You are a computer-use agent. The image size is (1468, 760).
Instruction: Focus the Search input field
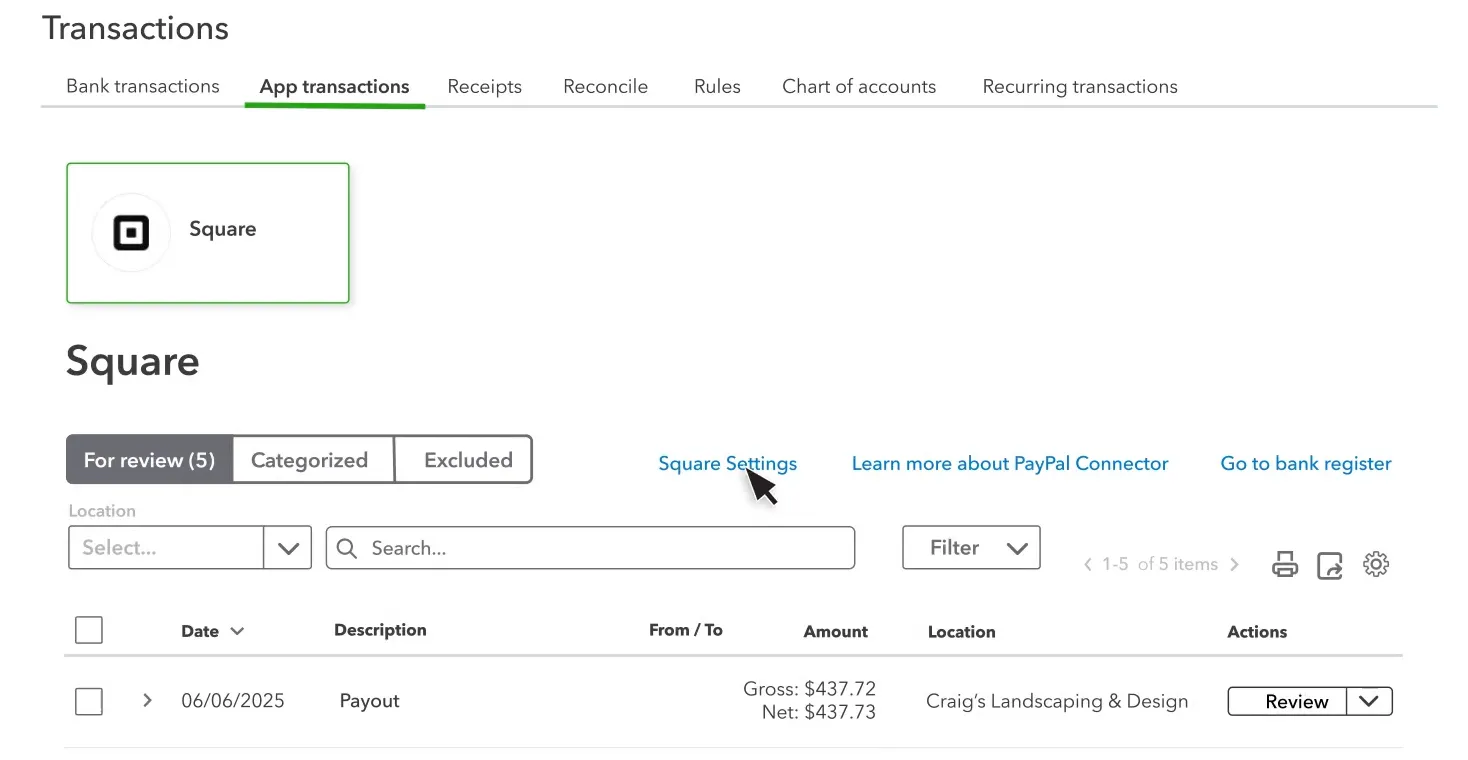tap(590, 548)
